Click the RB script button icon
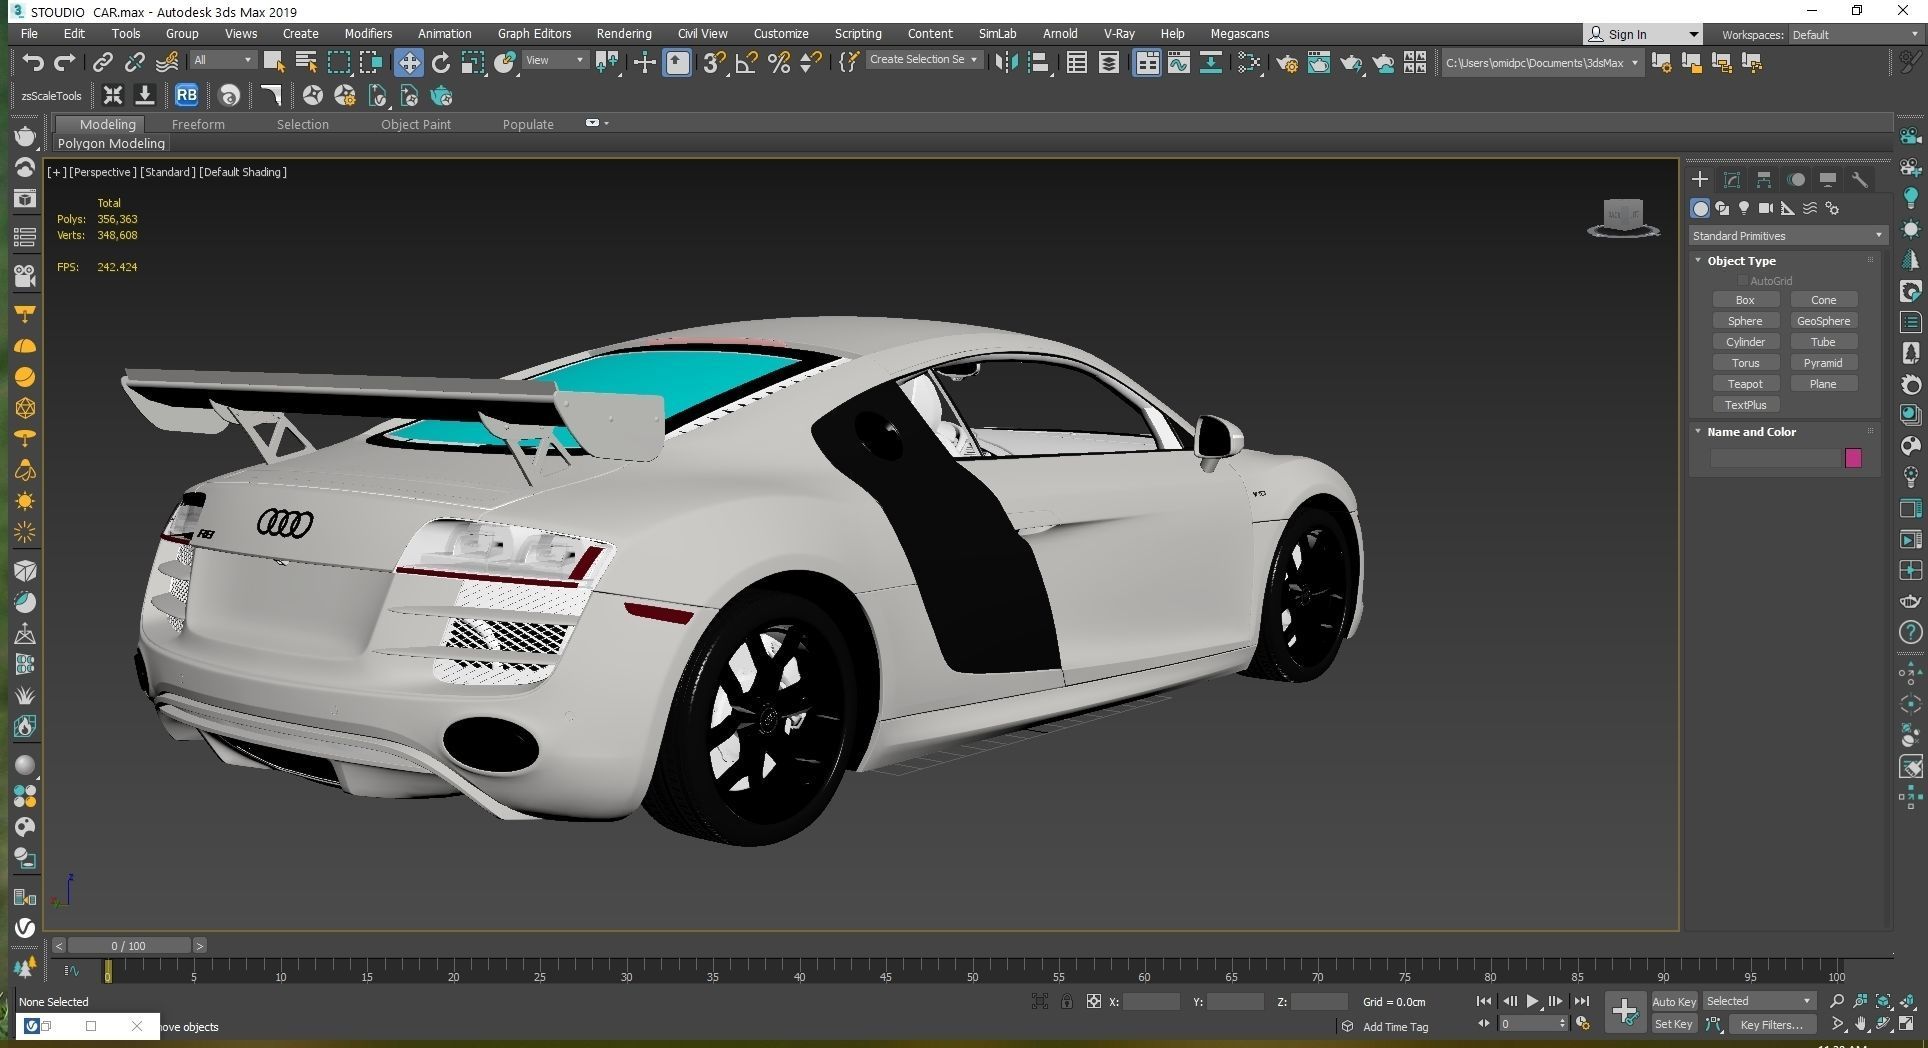This screenshot has width=1928, height=1048. pyautogui.click(x=186, y=96)
